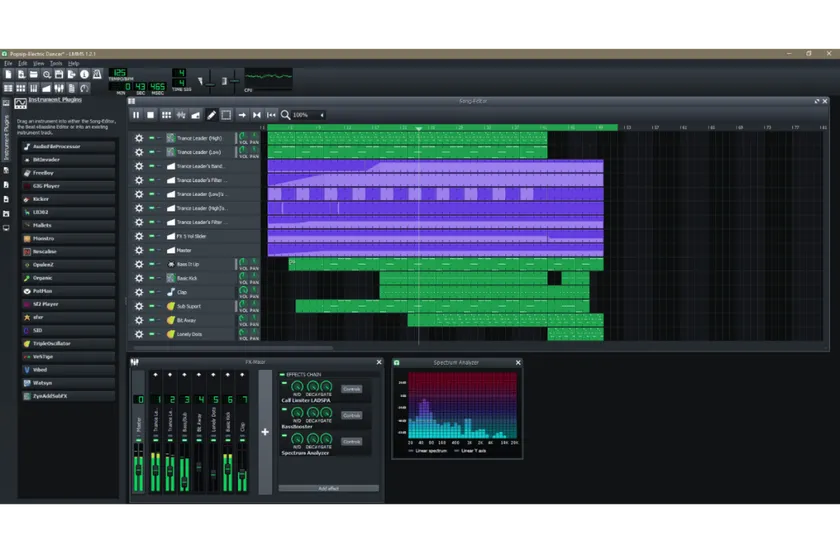Mute the Trance Leader (High) track
The image size is (840, 560).
pos(152,138)
